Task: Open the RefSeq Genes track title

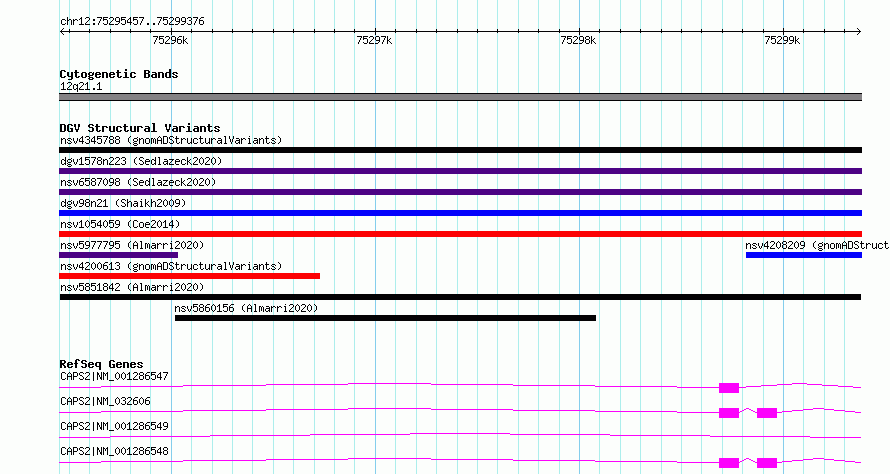Action: (102, 364)
